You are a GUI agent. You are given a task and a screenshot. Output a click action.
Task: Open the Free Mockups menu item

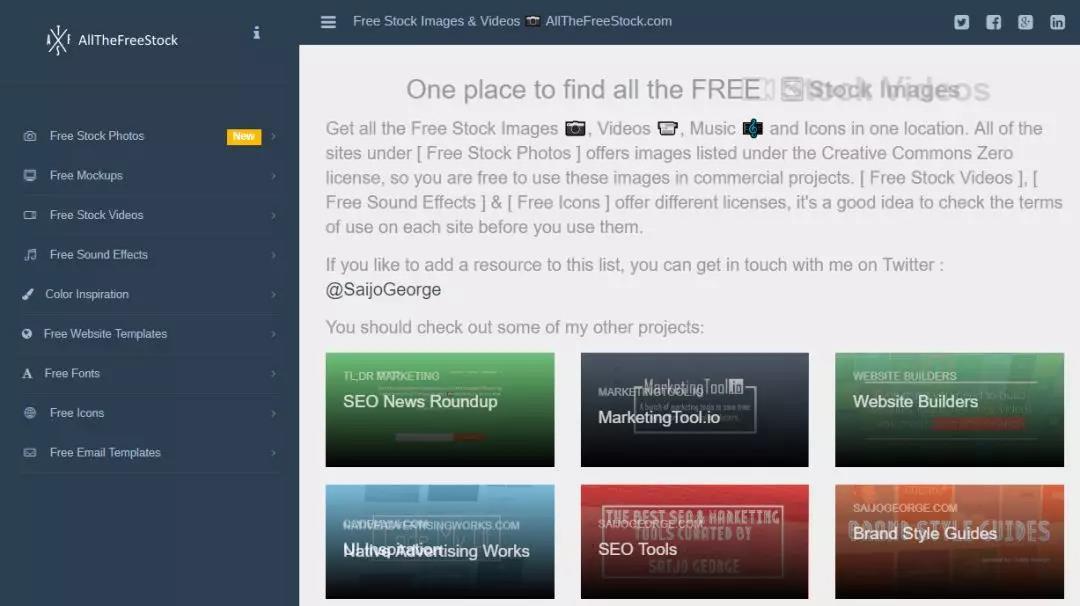tap(151, 176)
